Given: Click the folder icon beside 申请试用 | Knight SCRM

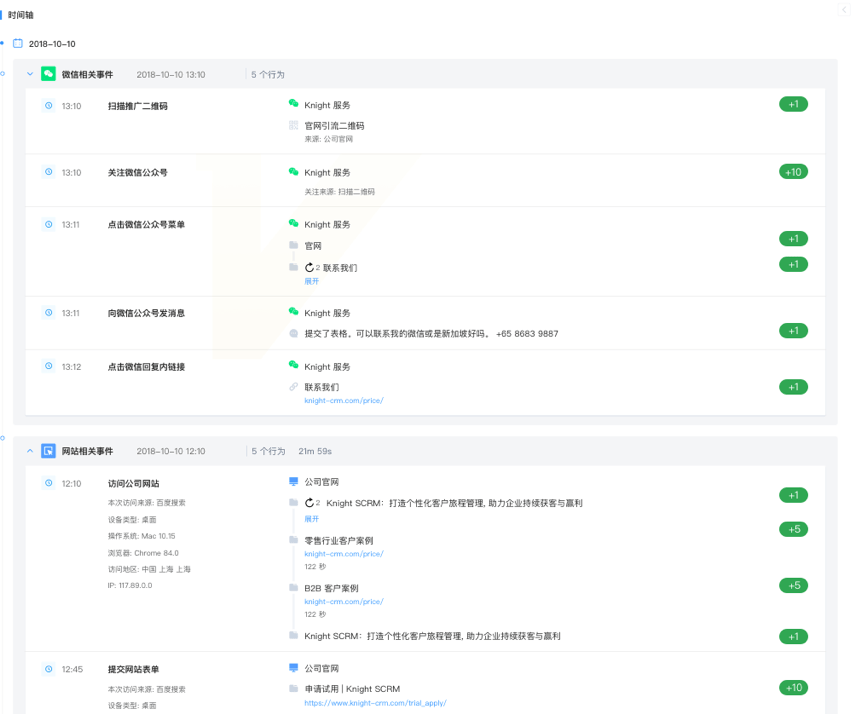Looking at the screenshot, I should coord(294,688).
